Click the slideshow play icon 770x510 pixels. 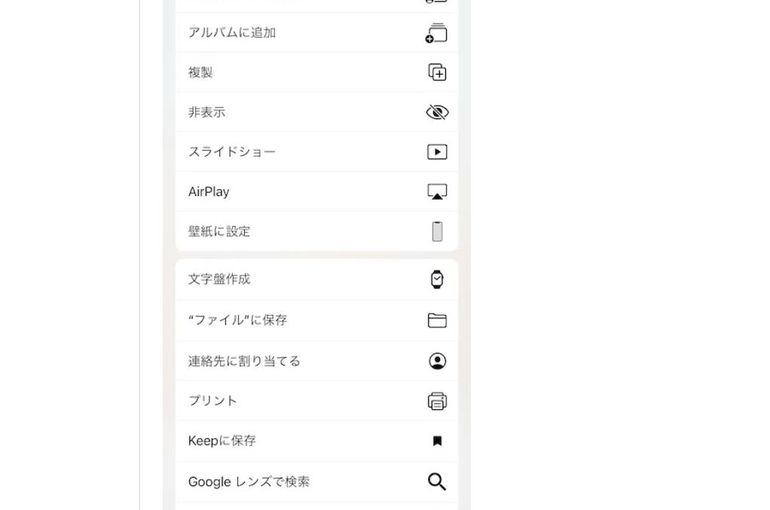437,152
